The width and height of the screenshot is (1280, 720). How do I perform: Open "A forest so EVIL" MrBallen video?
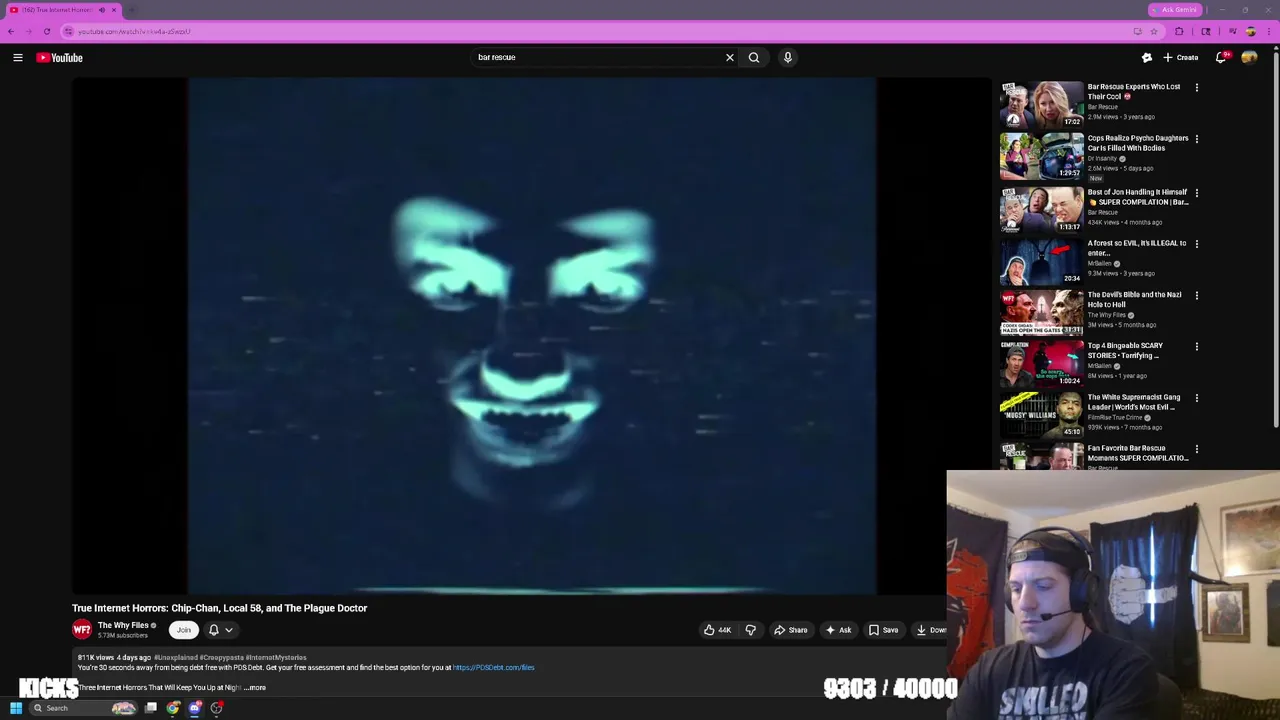(x=1137, y=248)
